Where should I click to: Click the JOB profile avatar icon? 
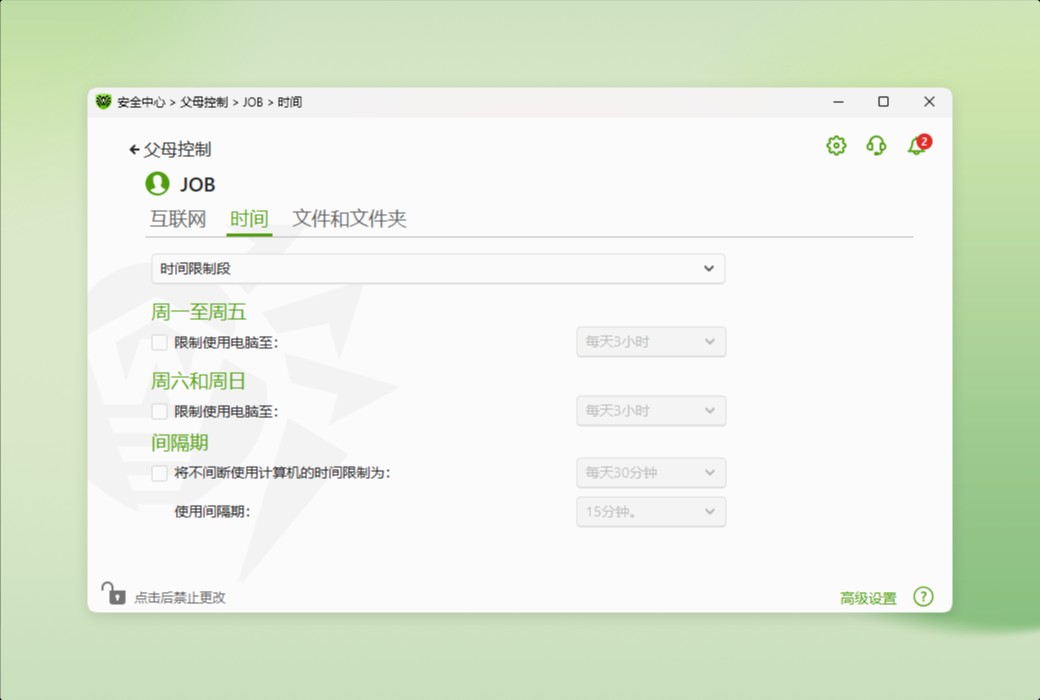pos(156,184)
